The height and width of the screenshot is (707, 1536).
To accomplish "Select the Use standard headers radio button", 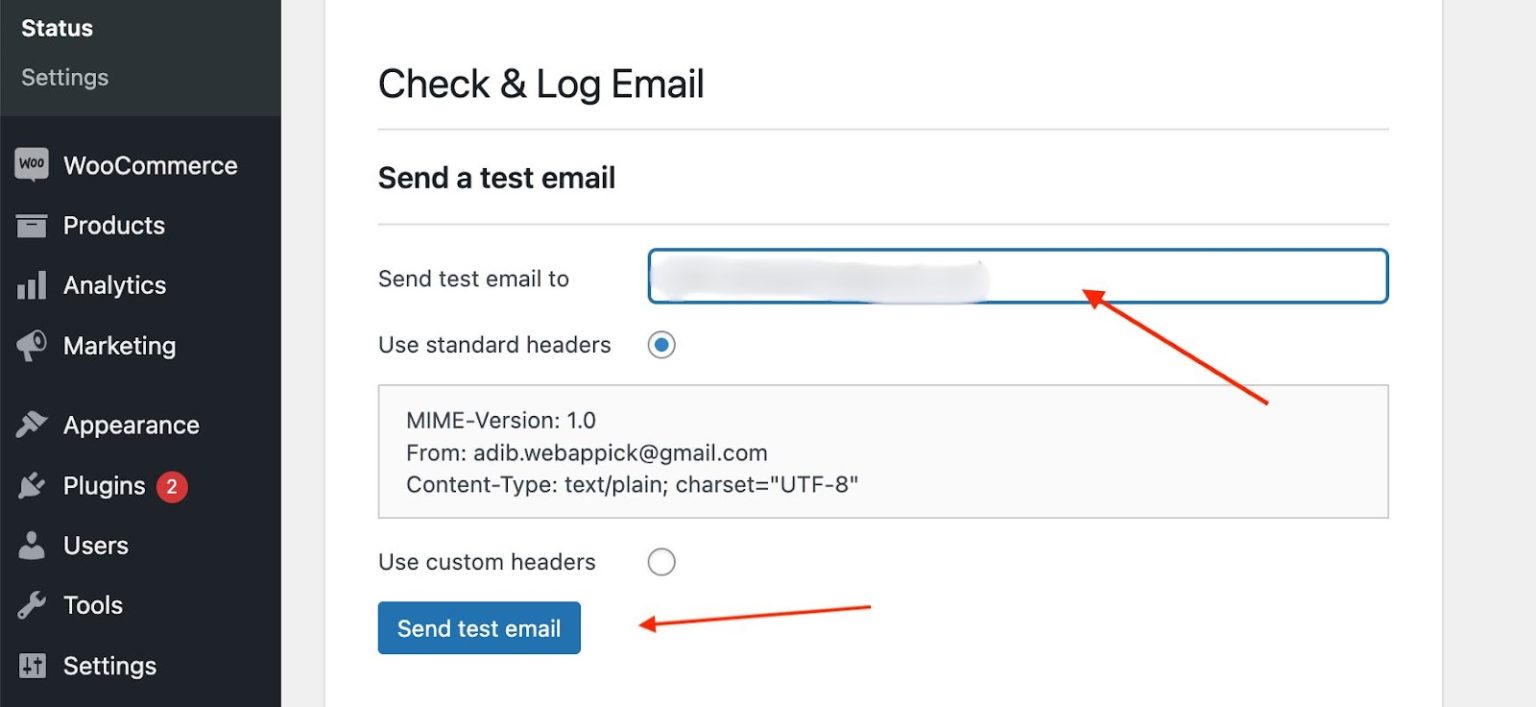I will [x=661, y=344].
